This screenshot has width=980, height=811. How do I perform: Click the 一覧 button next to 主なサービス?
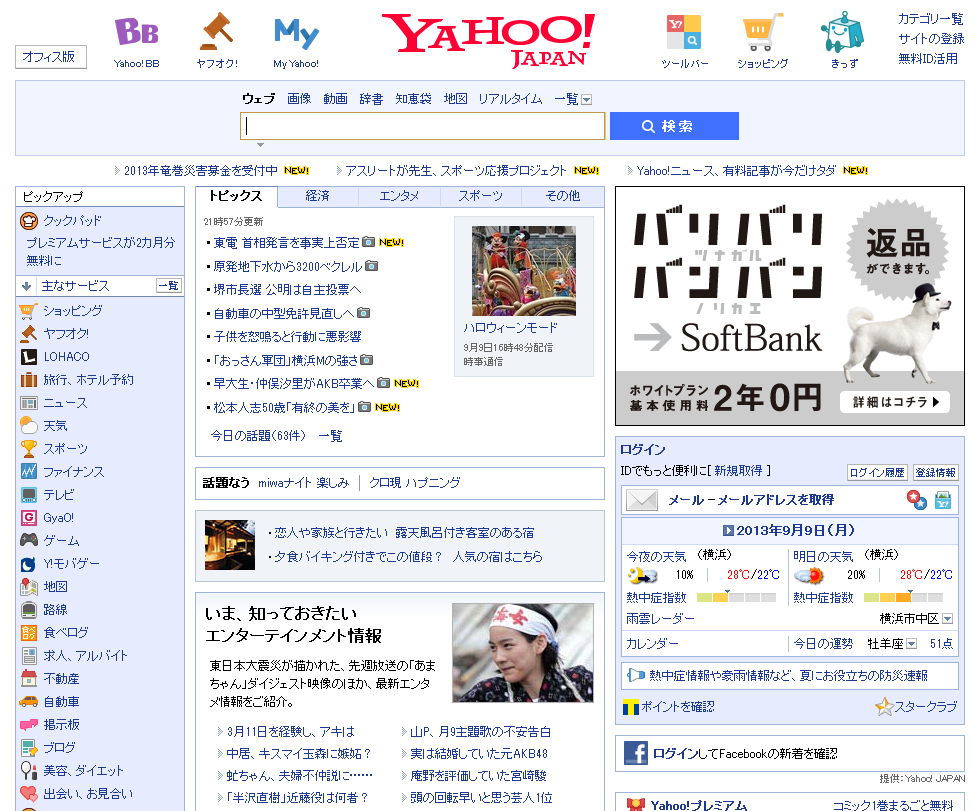click(169, 286)
